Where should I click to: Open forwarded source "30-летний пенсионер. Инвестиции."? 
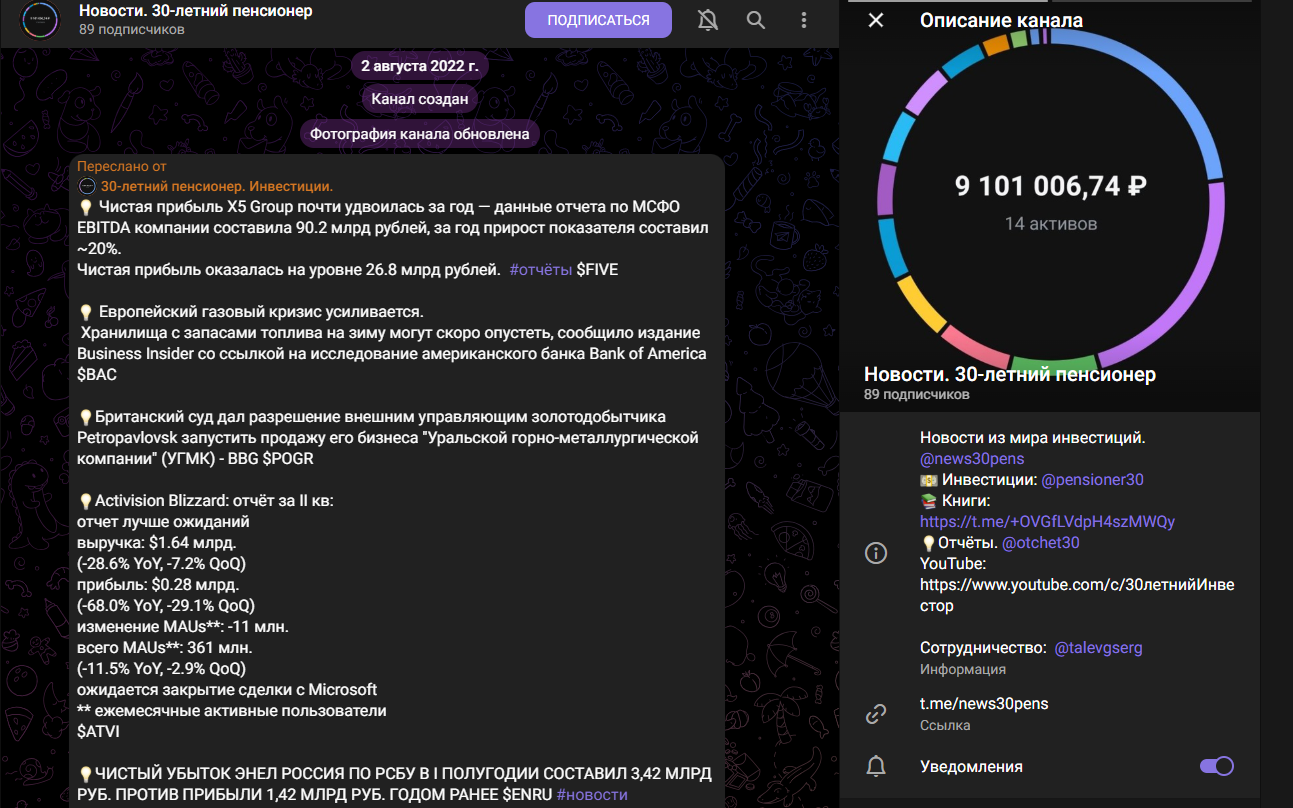(217, 186)
